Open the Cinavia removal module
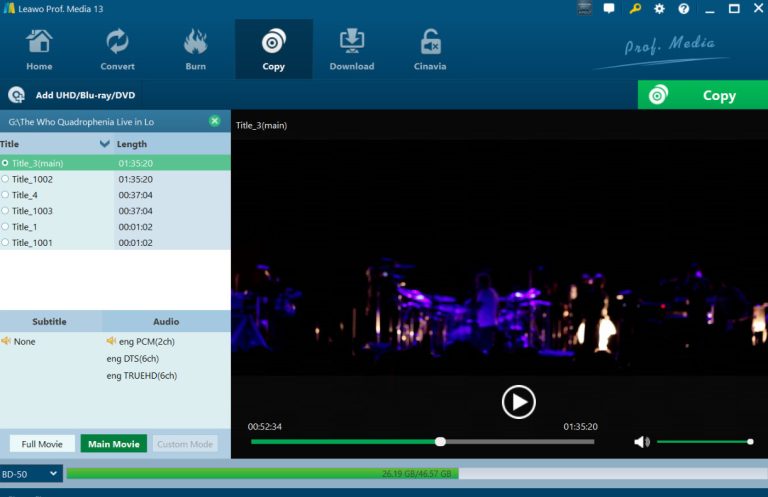This screenshot has height=497, width=768. click(x=430, y=50)
